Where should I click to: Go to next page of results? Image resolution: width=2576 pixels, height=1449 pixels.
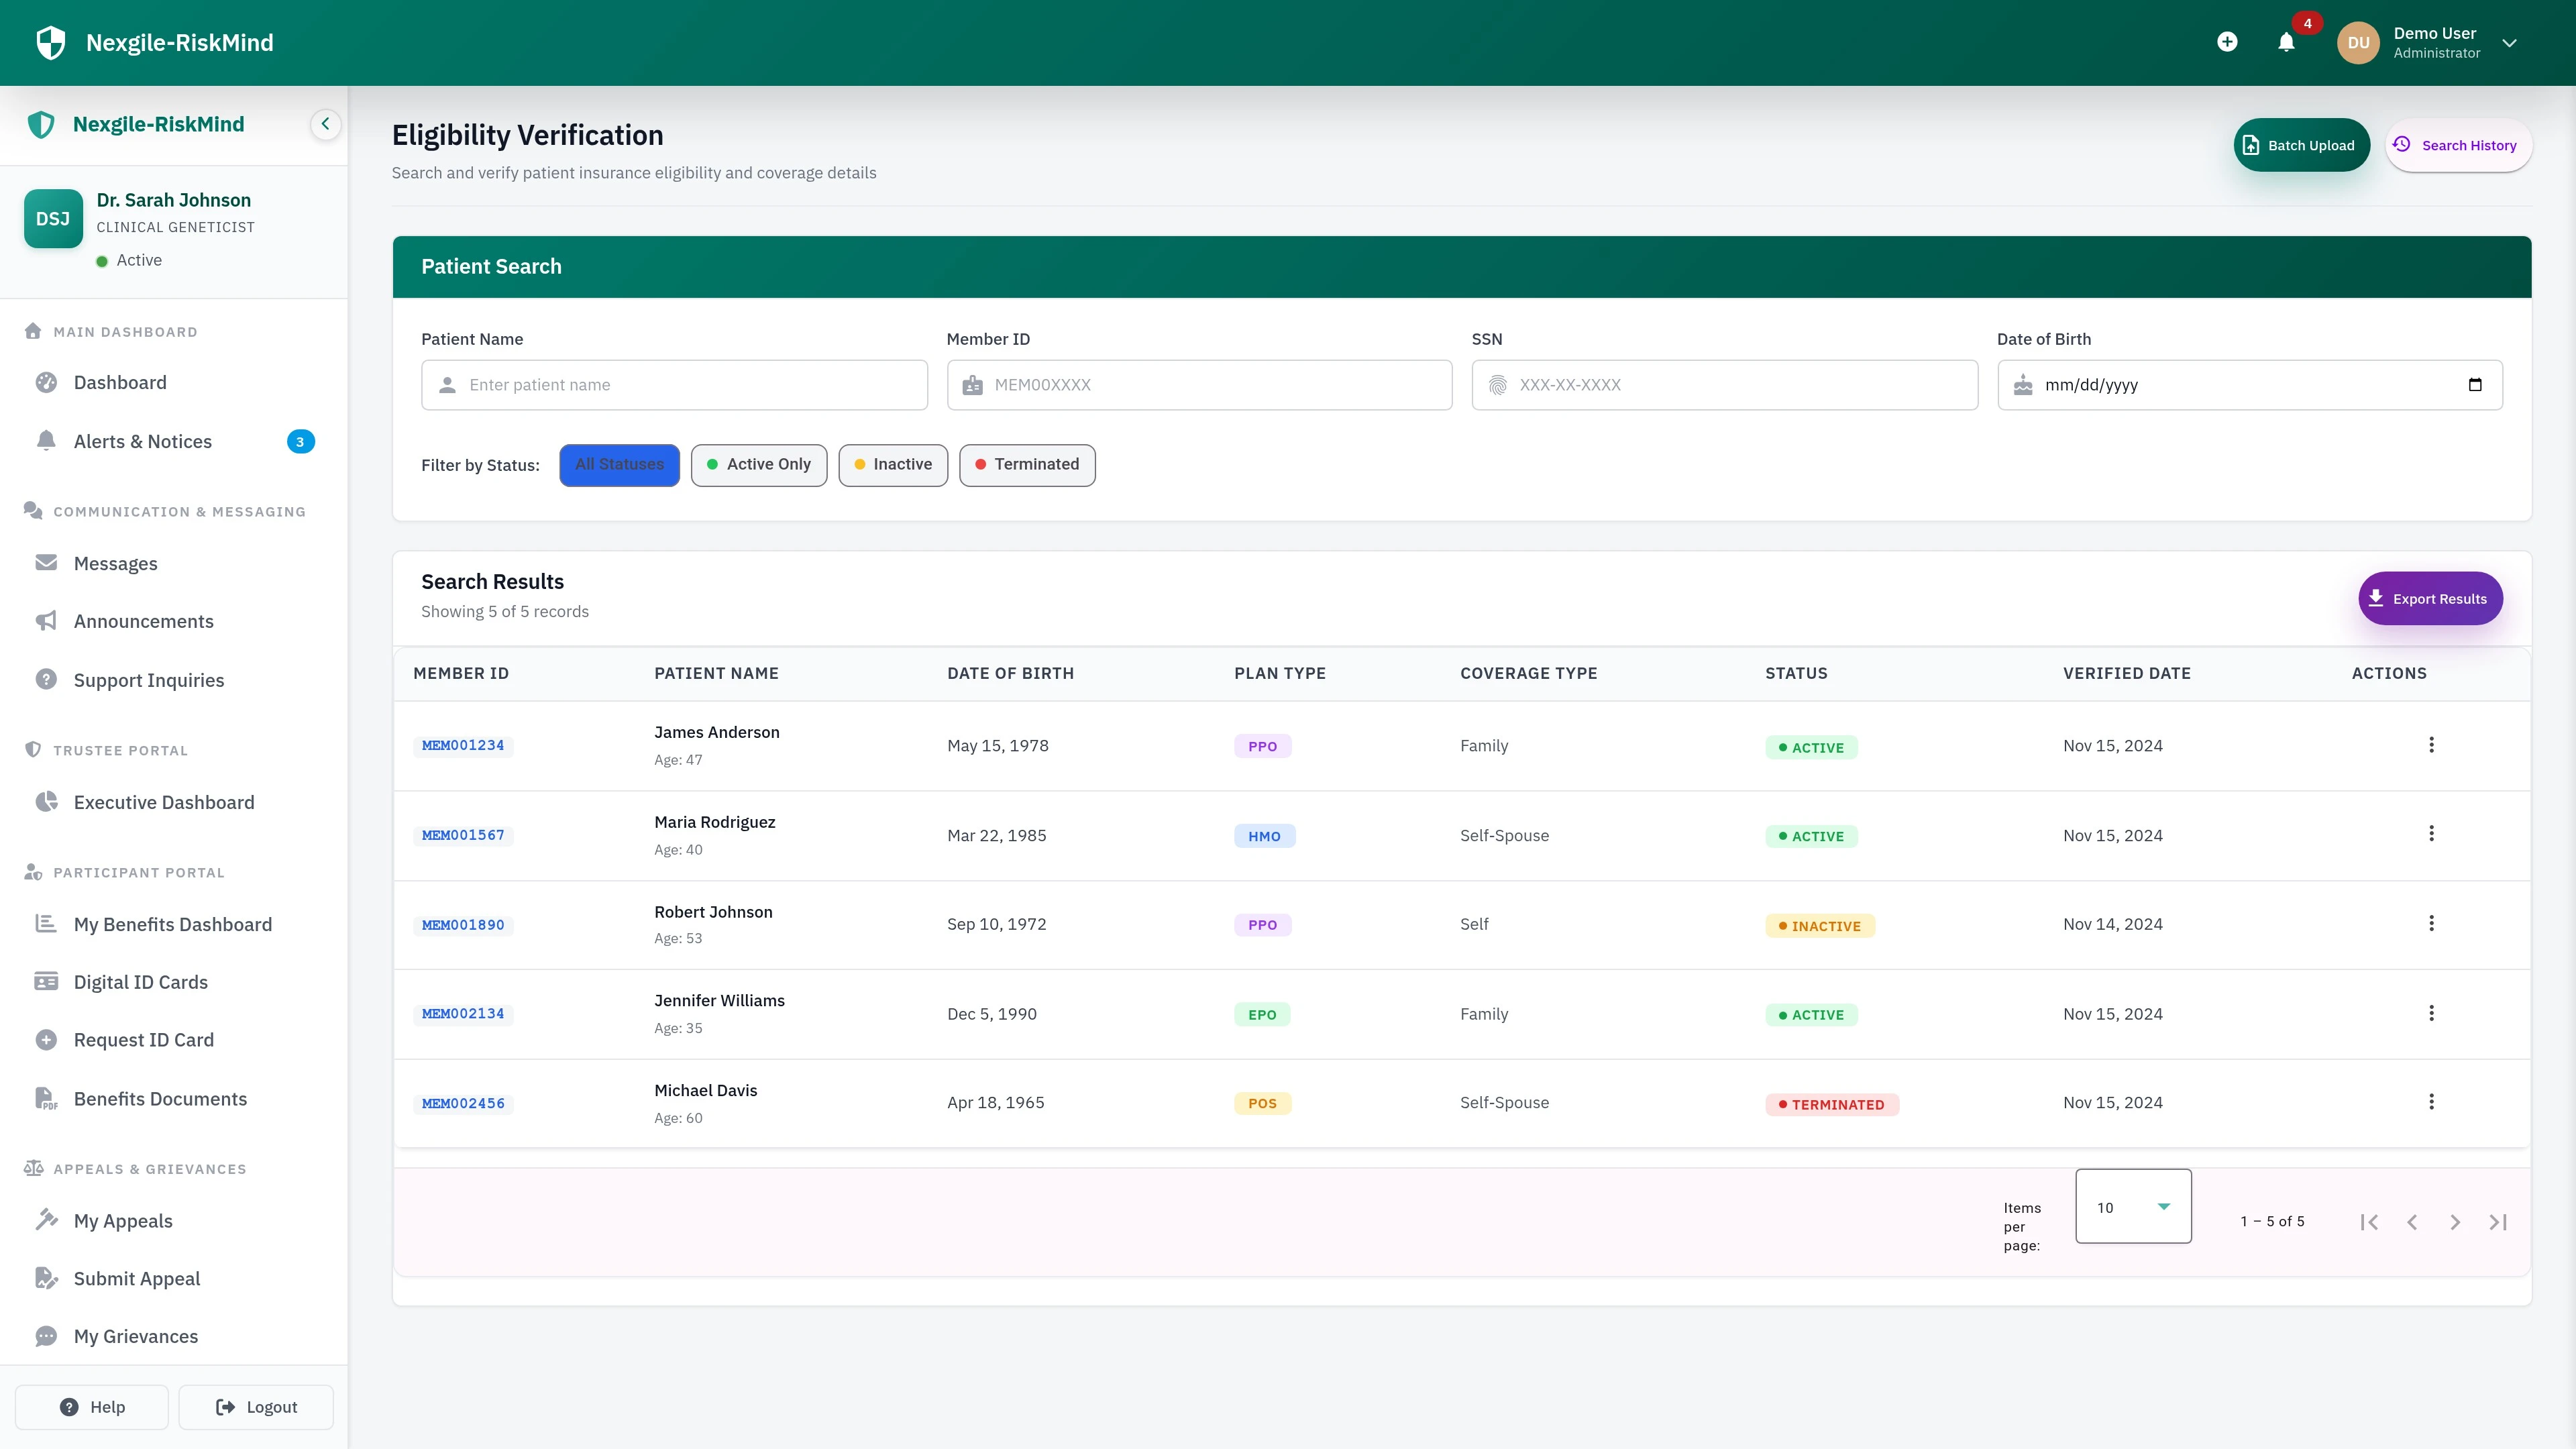[x=2455, y=1222]
